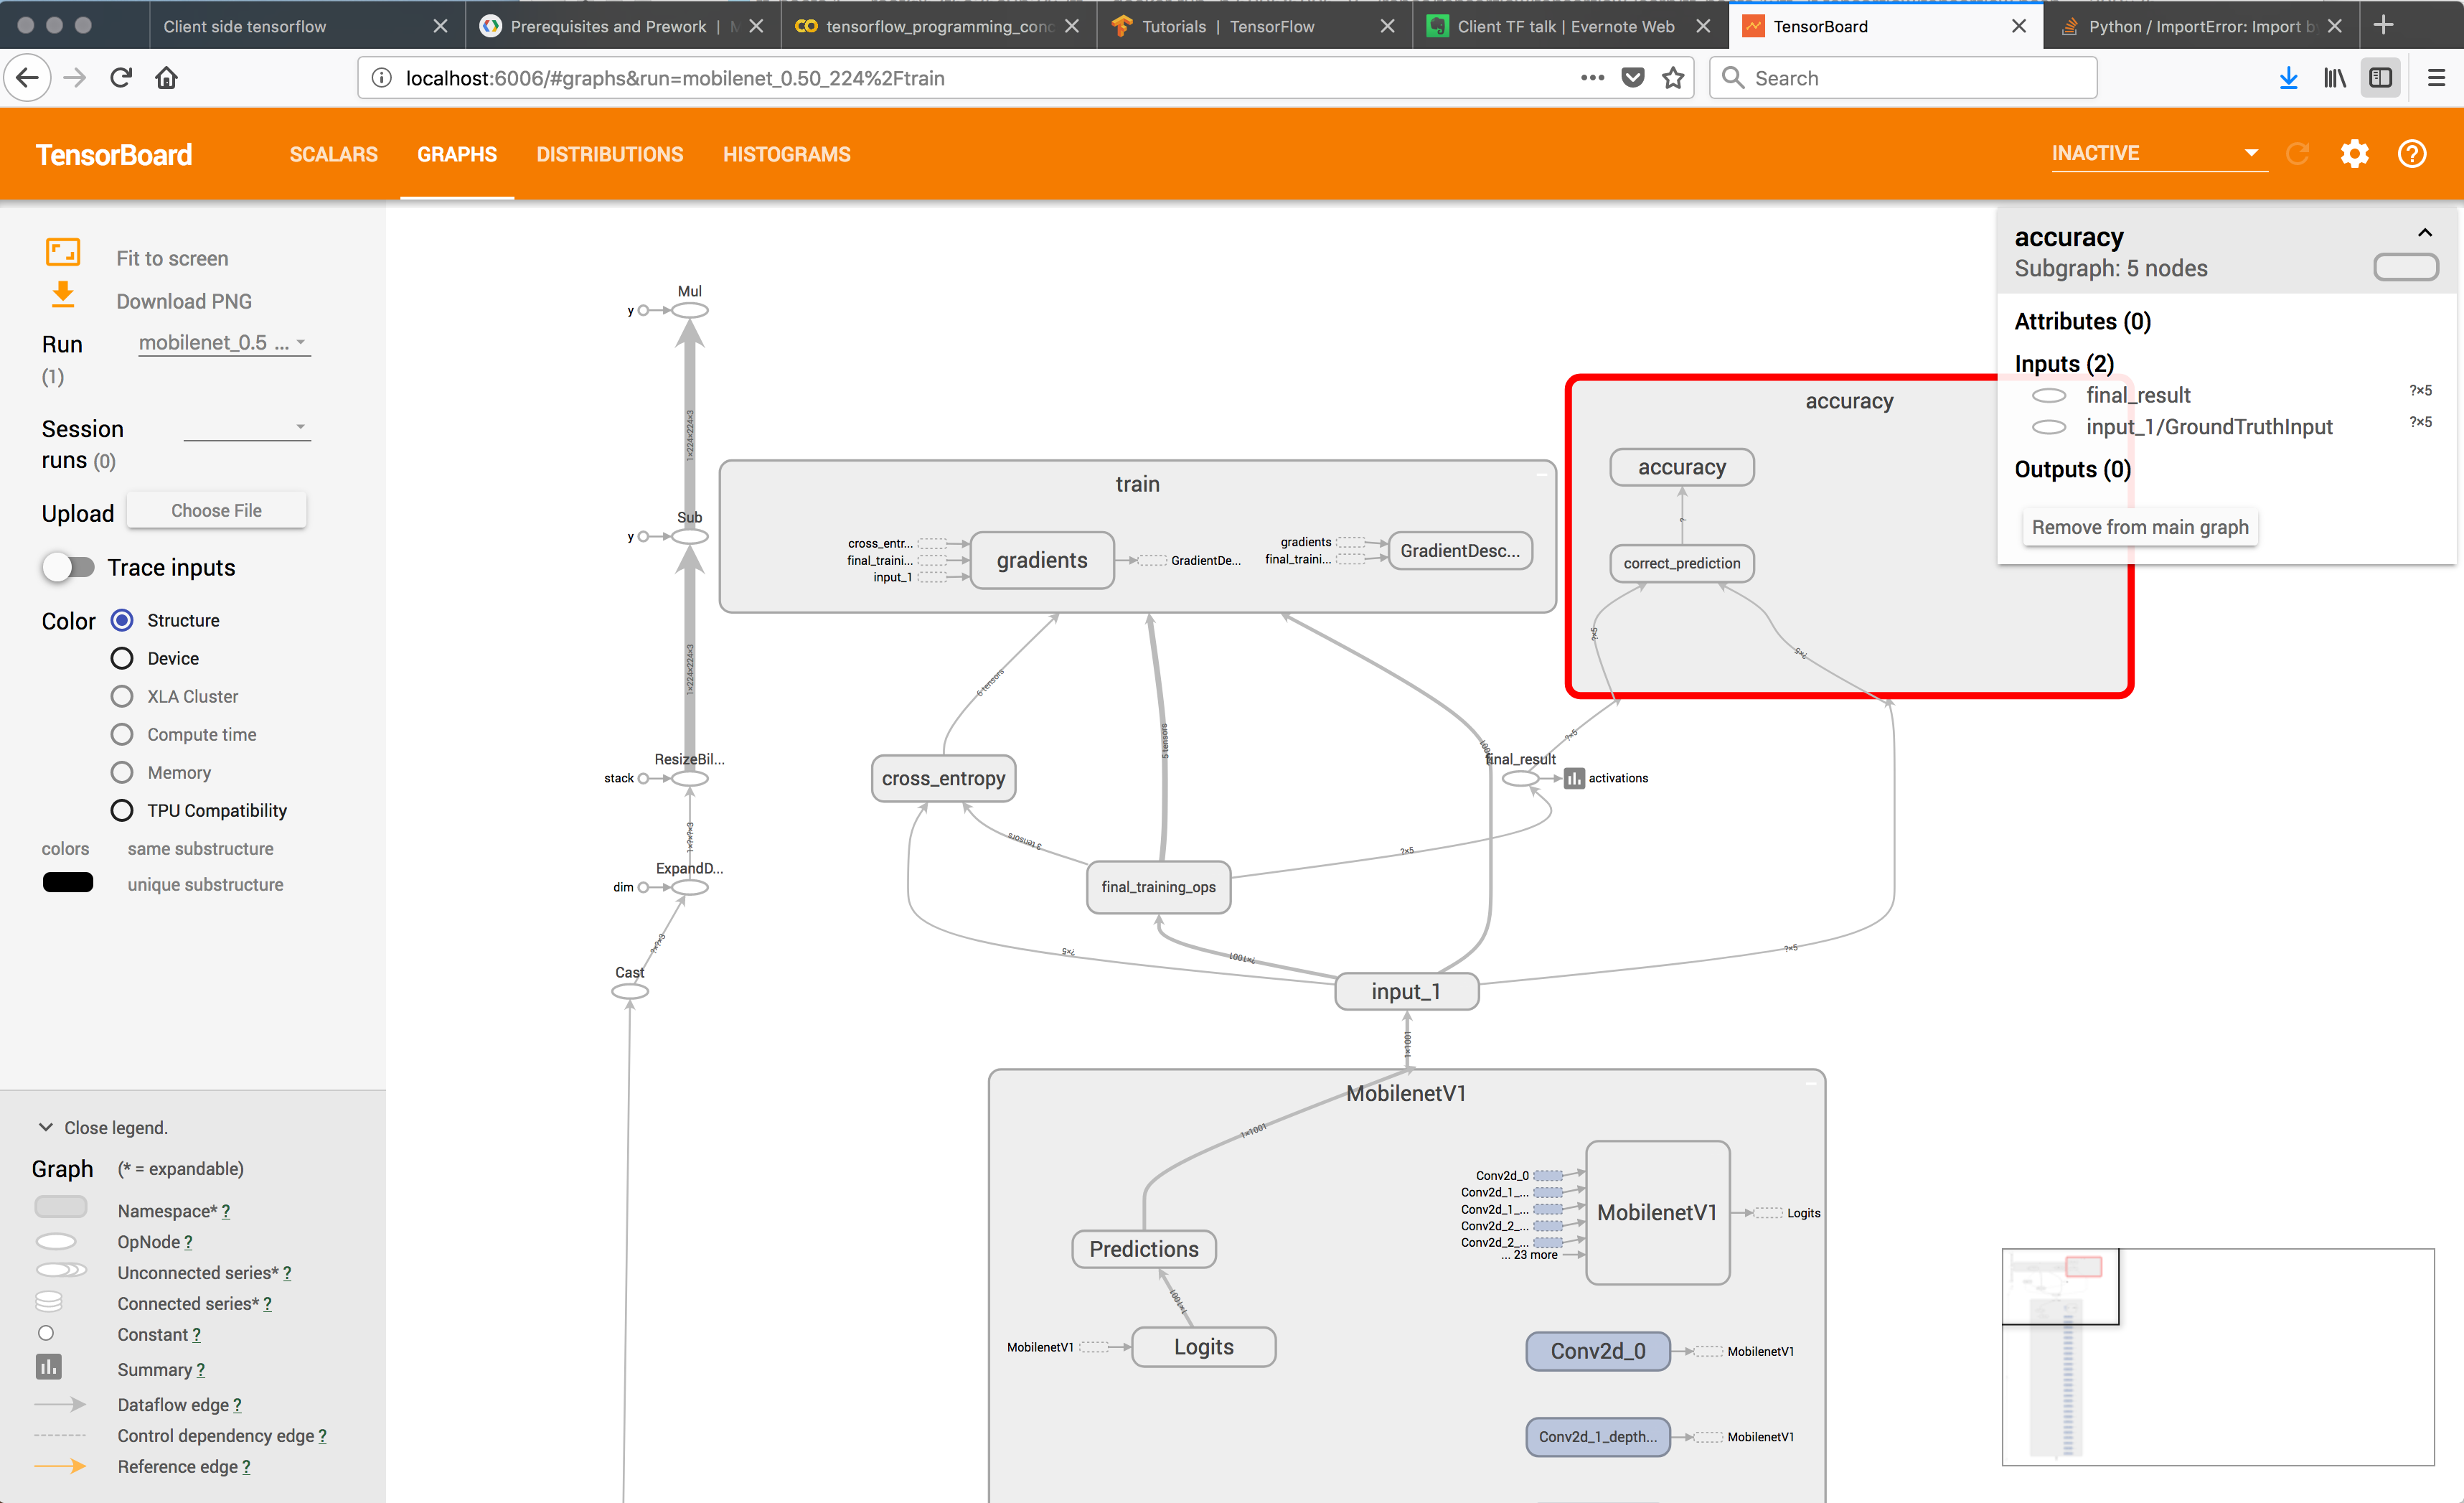The image size is (2464, 1503).
Task: Click the Download PNG arrow icon
Action: [62, 295]
